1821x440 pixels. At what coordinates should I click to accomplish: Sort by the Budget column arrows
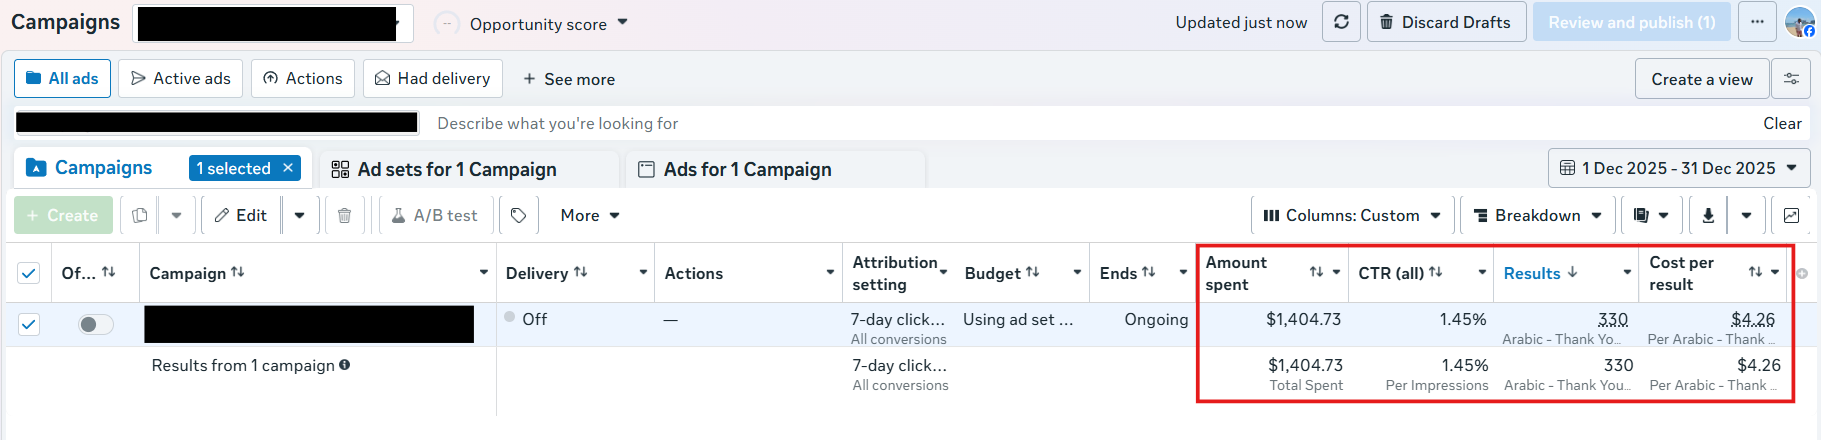click(1033, 272)
